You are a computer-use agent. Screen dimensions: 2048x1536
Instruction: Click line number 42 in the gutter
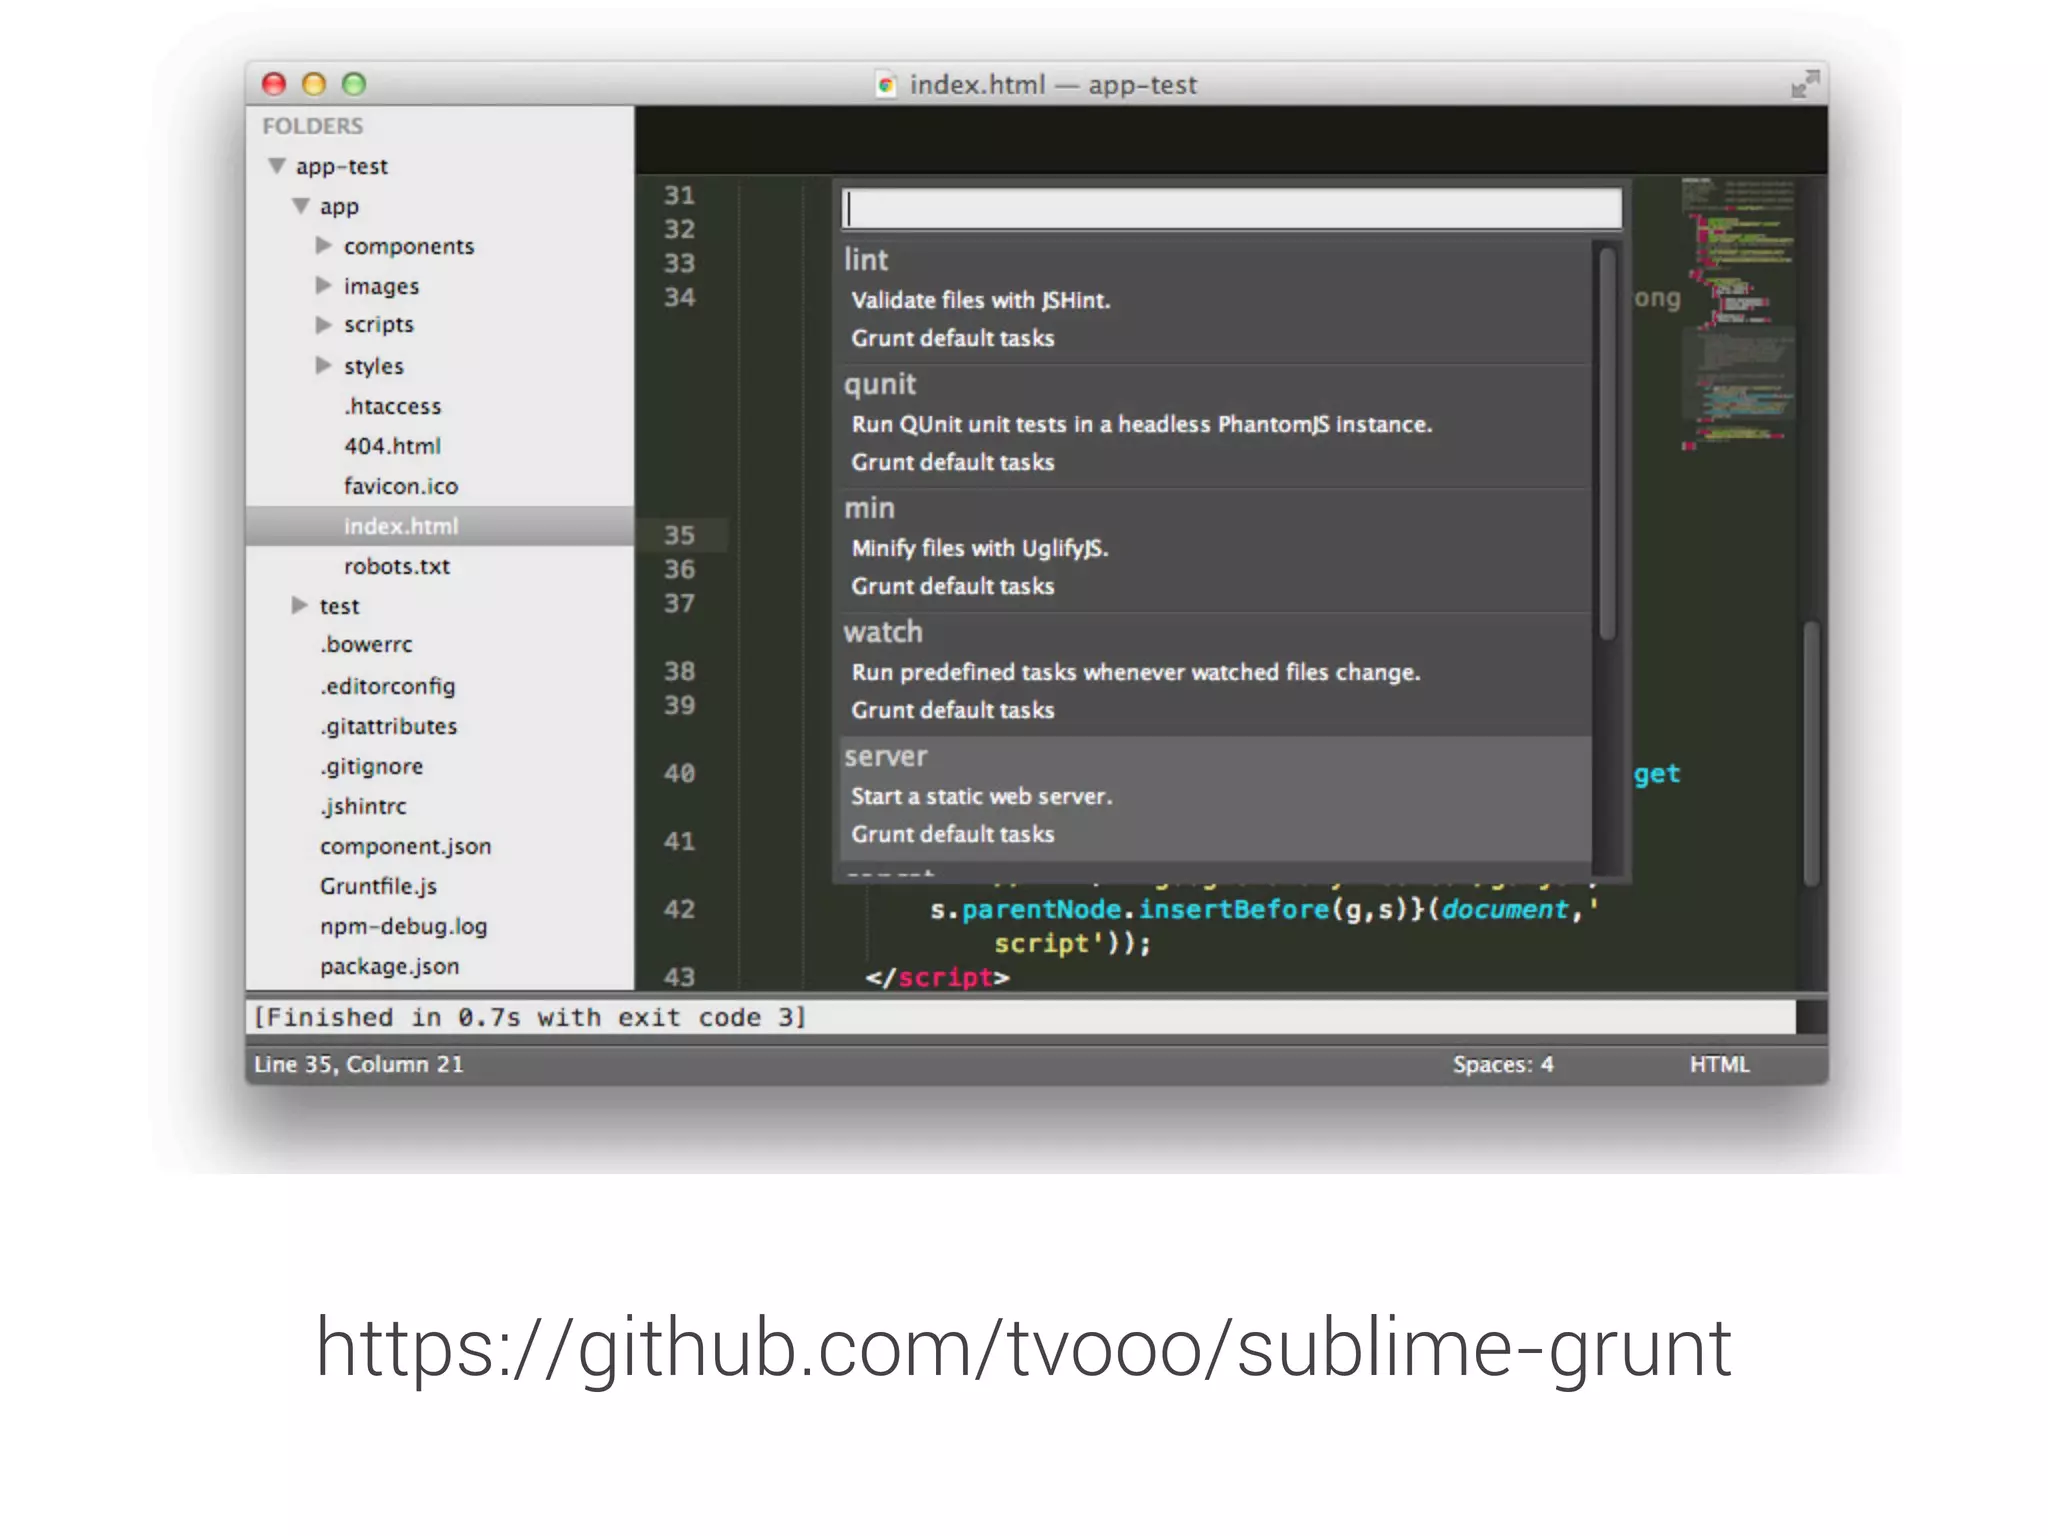(679, 909)
